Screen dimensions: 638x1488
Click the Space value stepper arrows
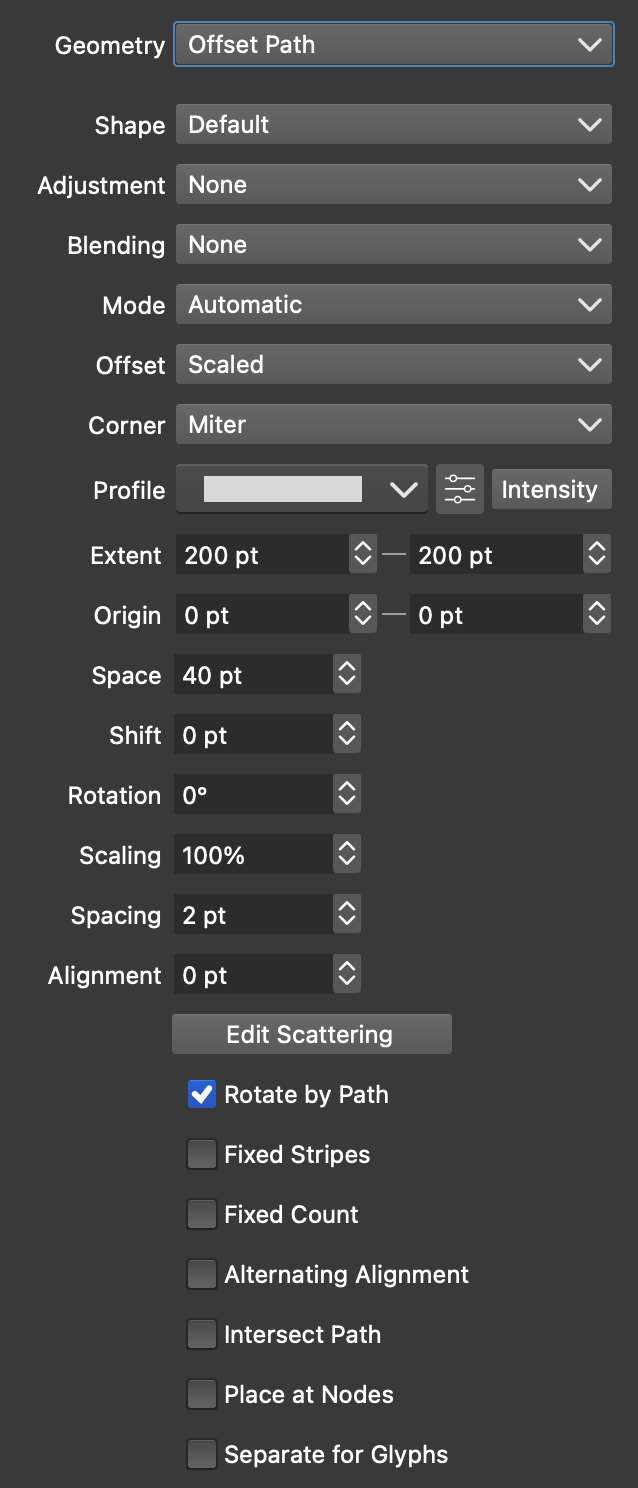347,675
